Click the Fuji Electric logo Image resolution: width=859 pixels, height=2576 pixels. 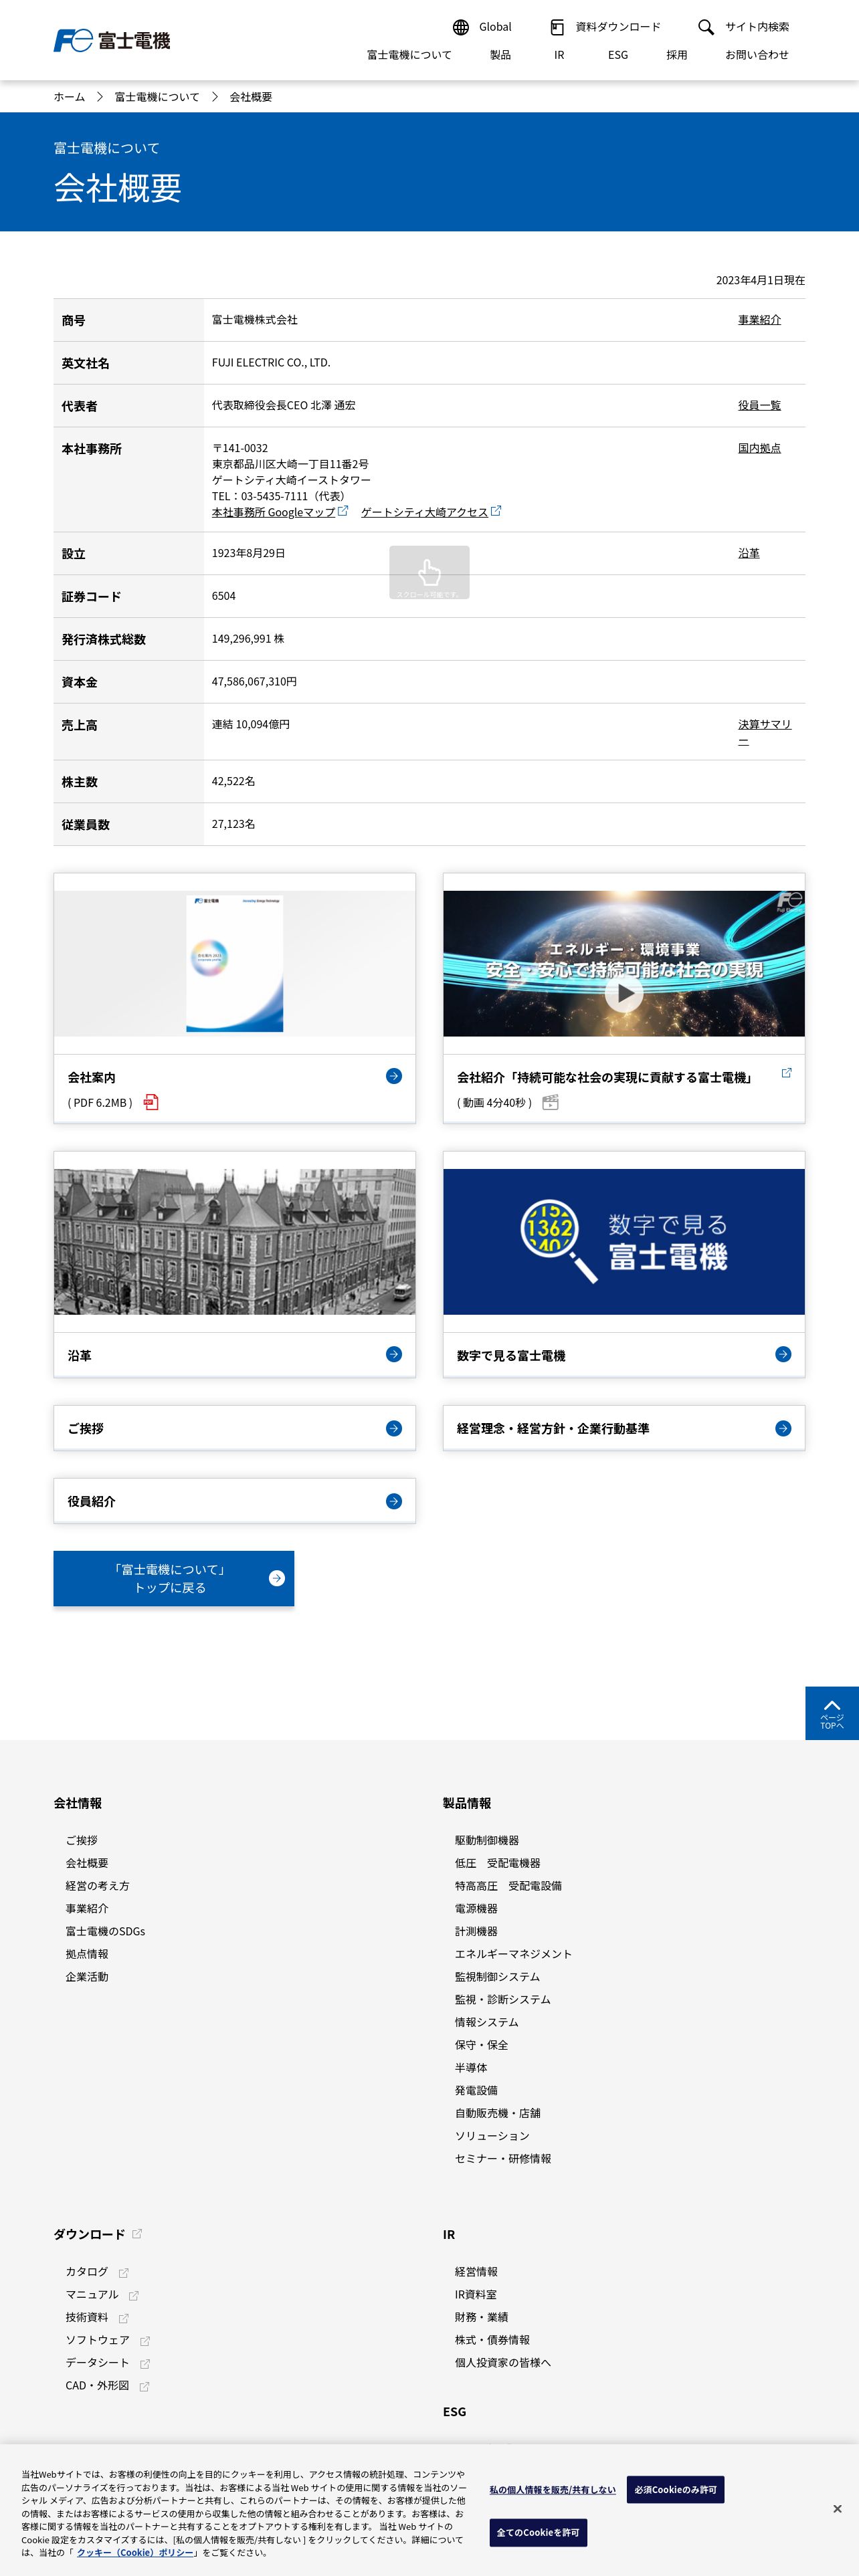[112, 40]
